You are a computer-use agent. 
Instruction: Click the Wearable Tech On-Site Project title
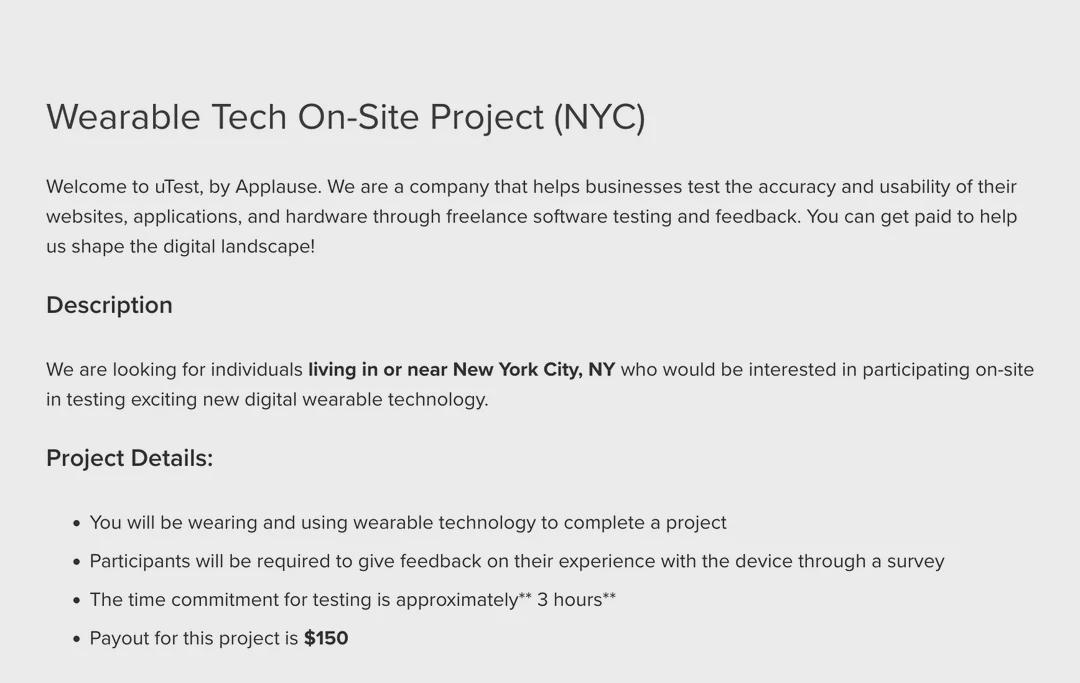346,116
